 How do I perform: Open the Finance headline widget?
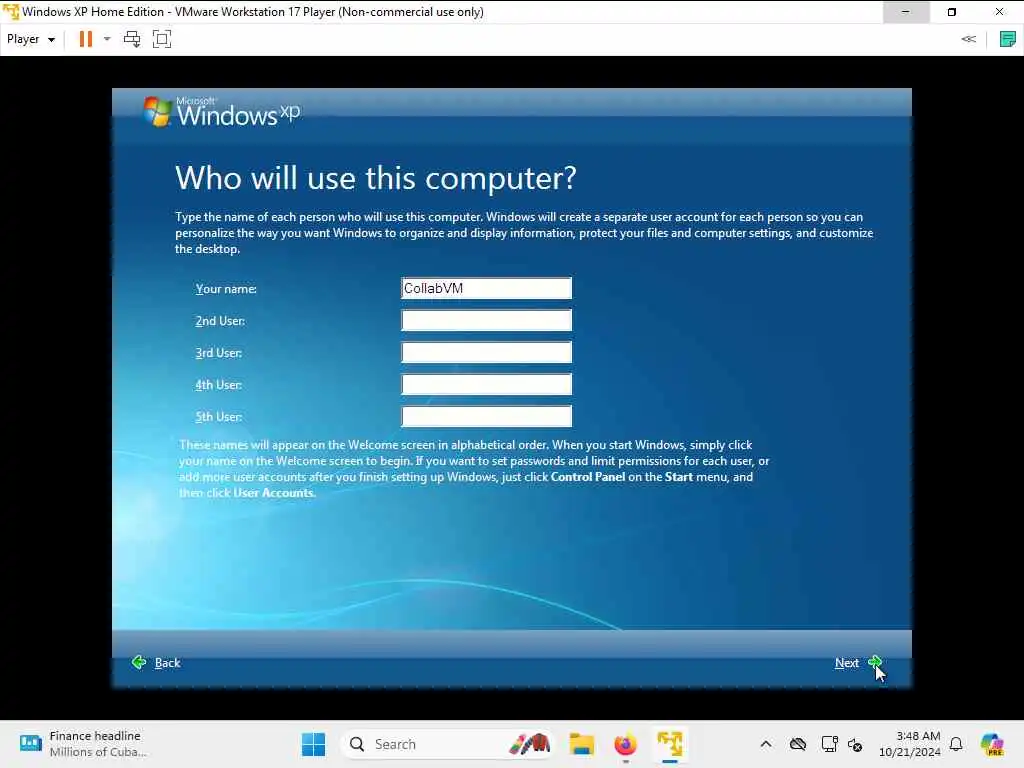pyautogui.click(x=84, y=744)
